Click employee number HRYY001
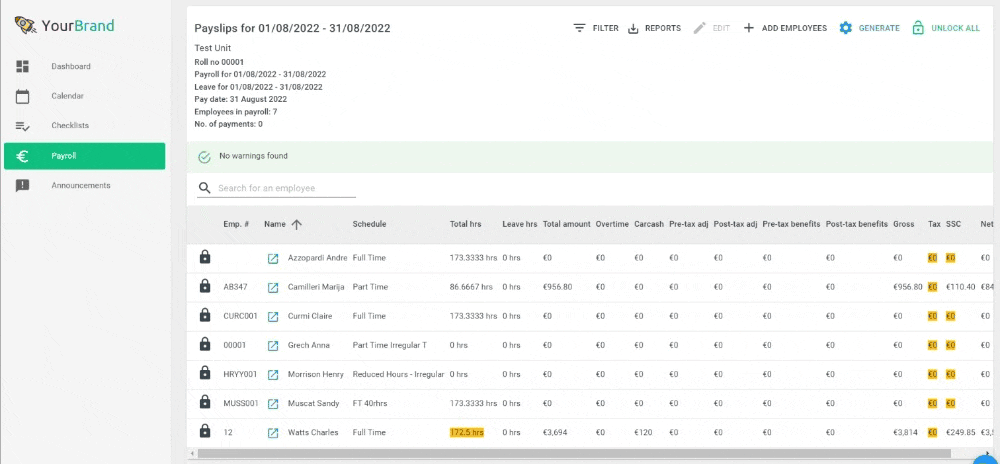 240,374
